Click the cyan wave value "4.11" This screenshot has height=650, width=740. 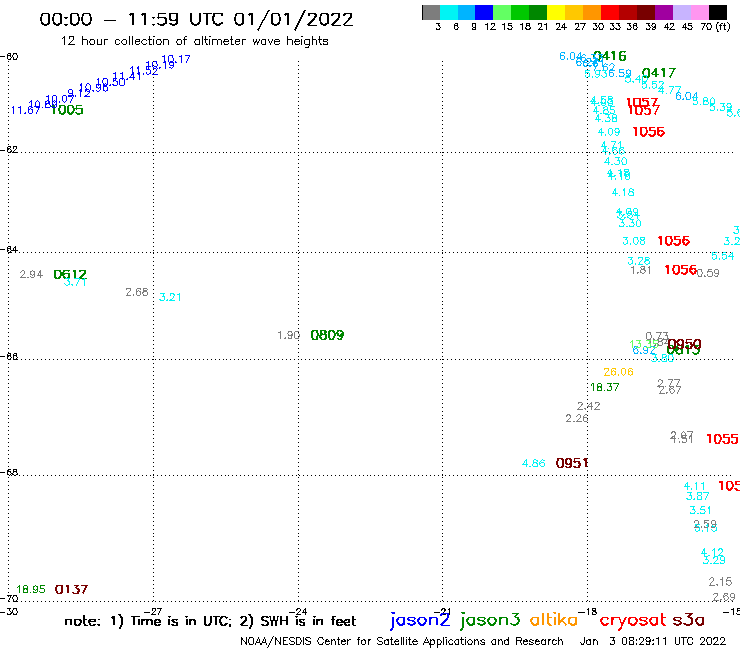coord(695,486)
